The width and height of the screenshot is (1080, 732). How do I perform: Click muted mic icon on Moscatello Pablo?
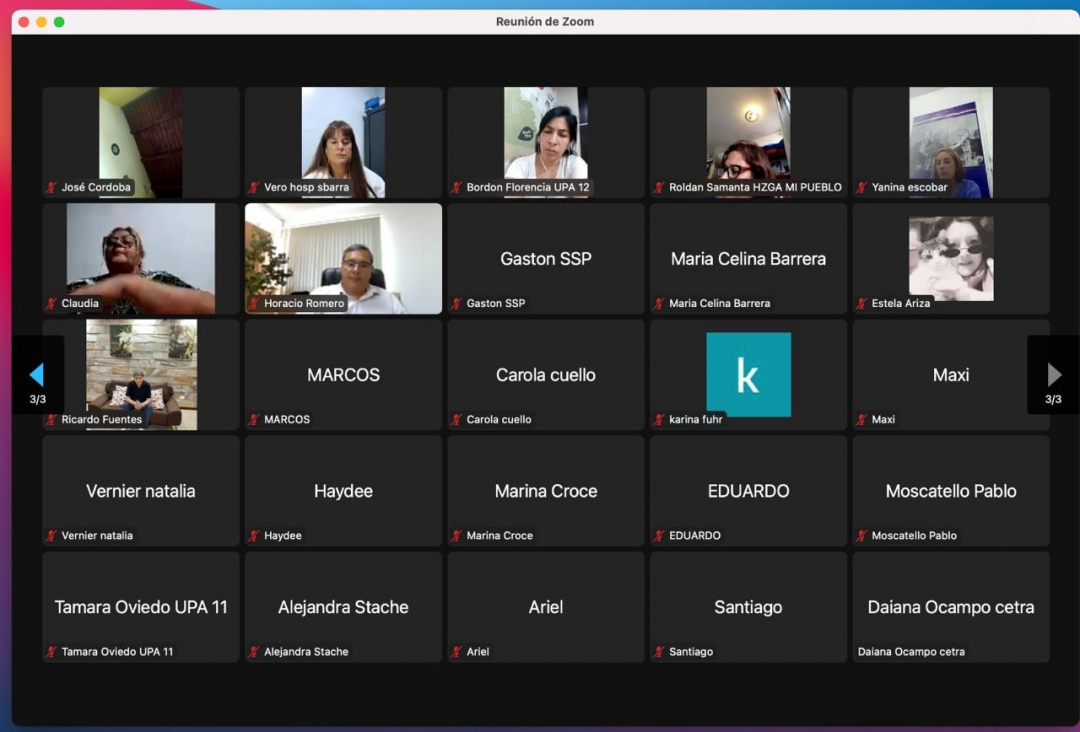[x=862, y=536]
